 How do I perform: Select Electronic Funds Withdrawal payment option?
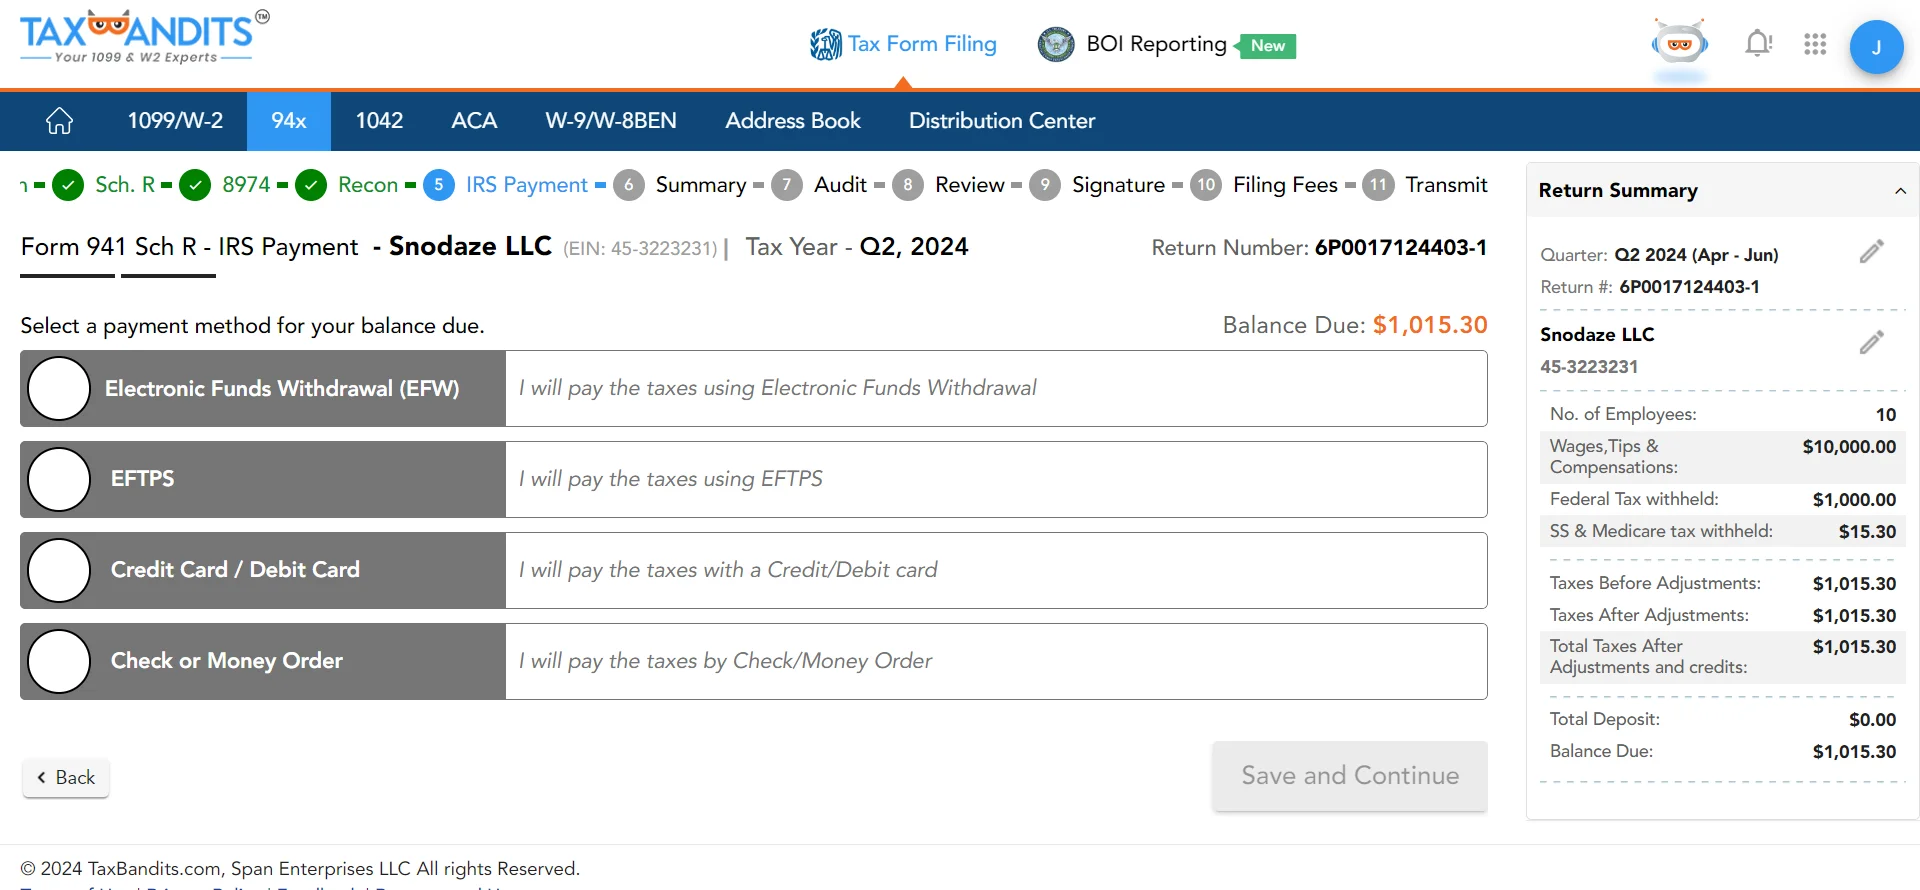coord(59,389)
